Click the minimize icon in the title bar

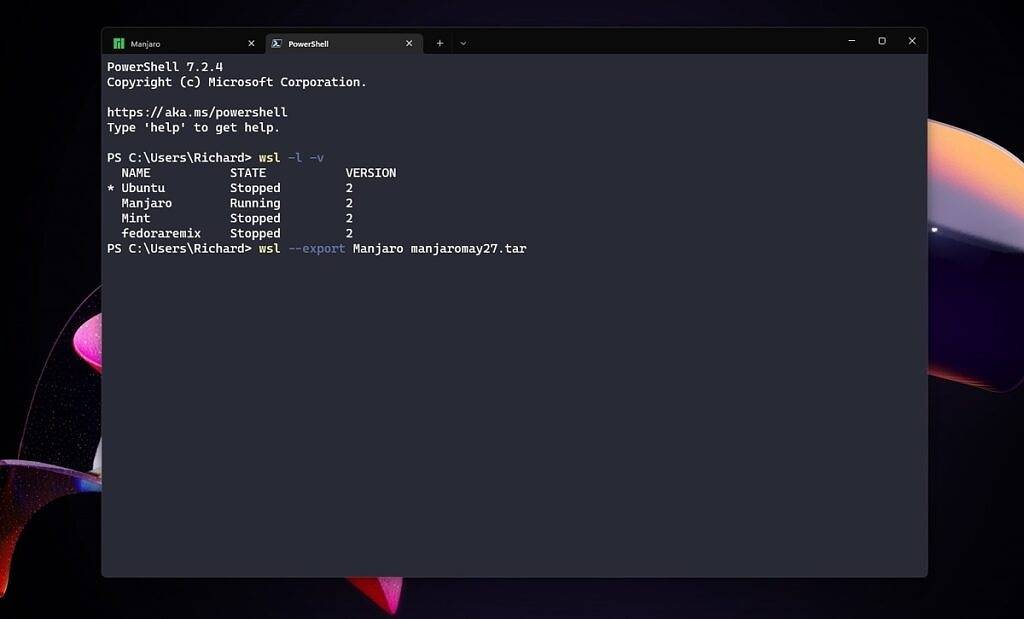coord(851,41)
